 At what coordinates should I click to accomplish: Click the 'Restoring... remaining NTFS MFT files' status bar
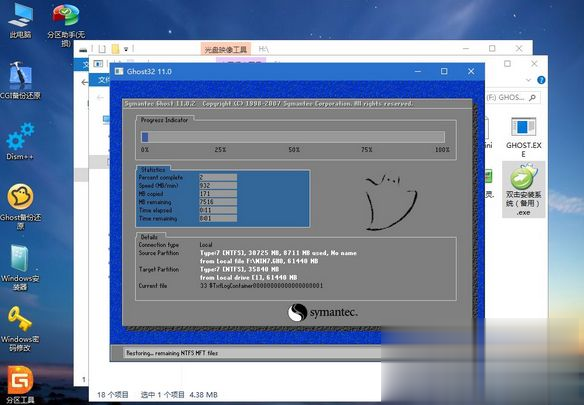pyautogui.click(x=252, y=353)
